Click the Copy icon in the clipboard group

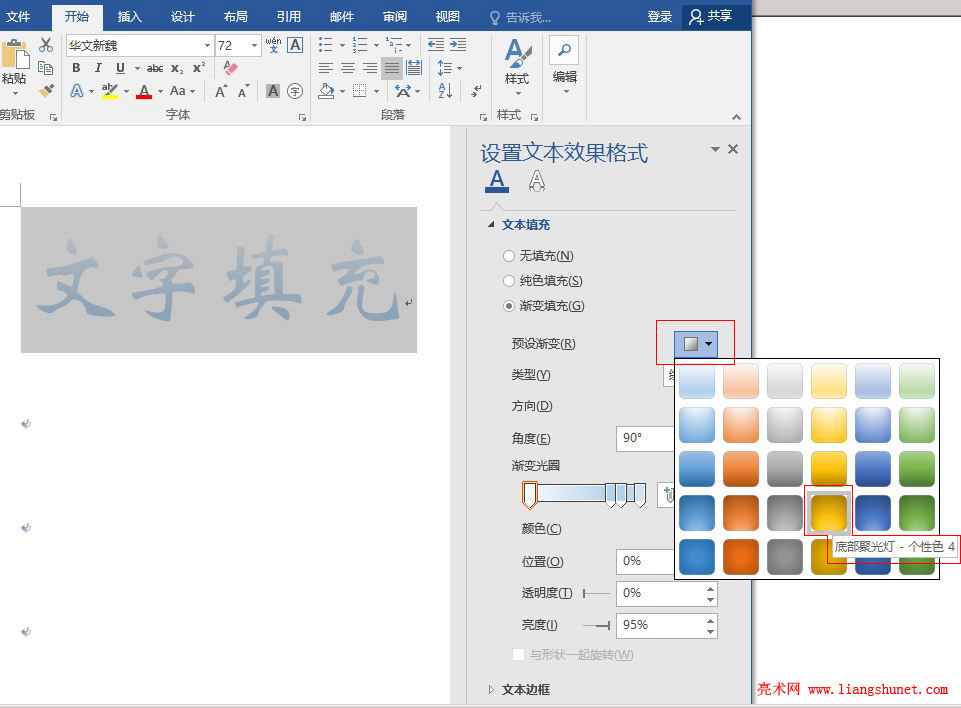[x=45, y=67]
